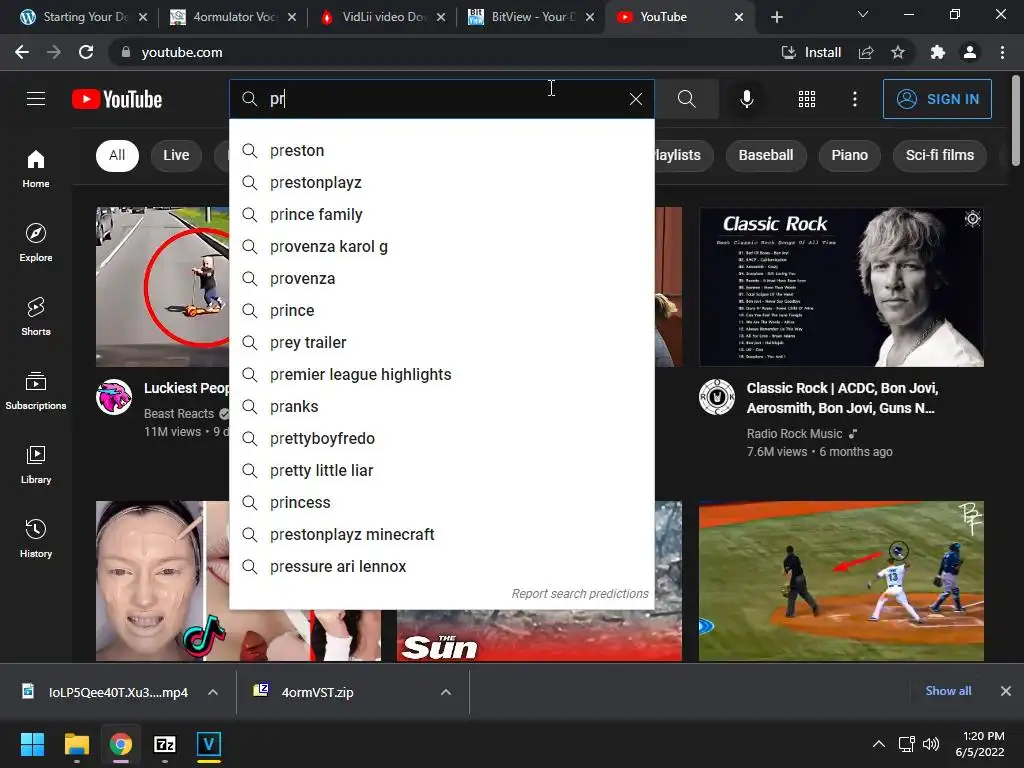Share this page icon in address bar
Image resolution: width=1024 pixels, height=768 pixels.
click(x=866, y=52)
